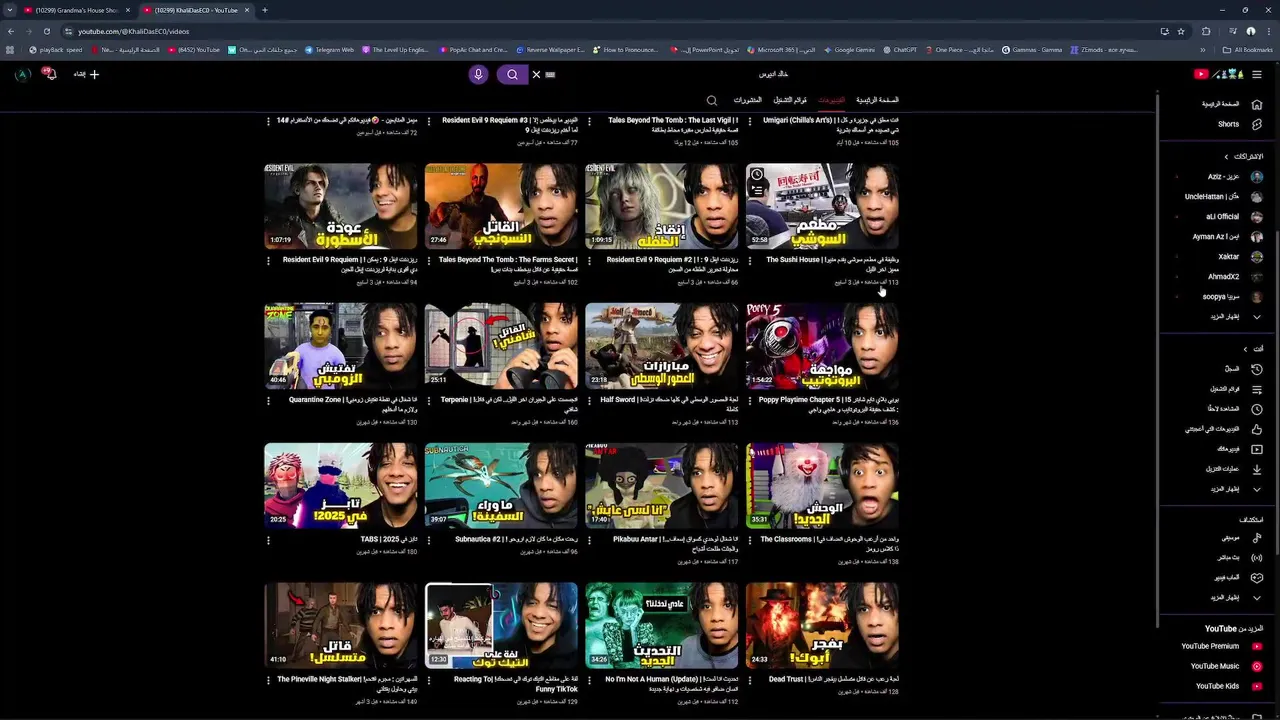1280x720 pixels.
Task: Open No I'm Not A Human (Update) title
Action: coord(669,684)
